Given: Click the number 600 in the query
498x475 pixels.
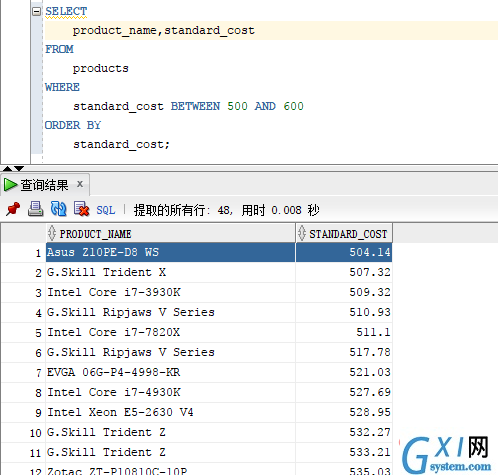Looking at the screenshot, I should coord(293,106).
